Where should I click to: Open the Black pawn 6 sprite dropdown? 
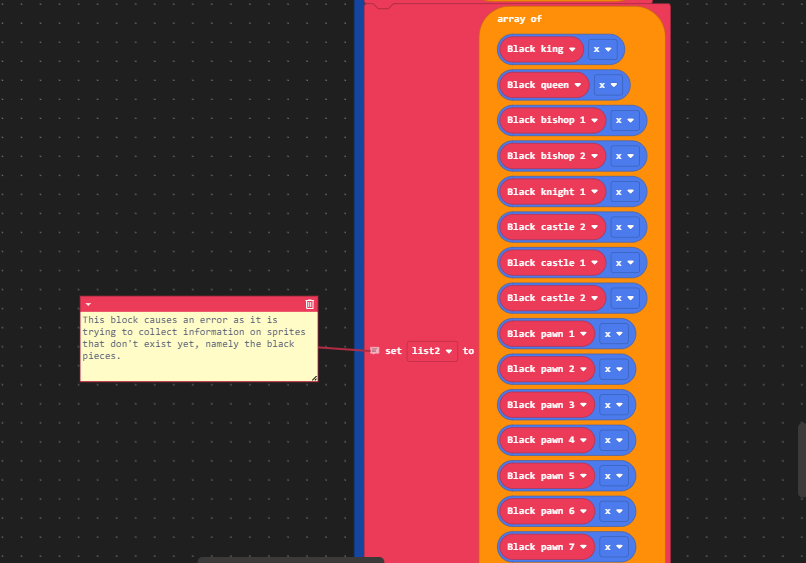pyautogui.click(x=547, y=511)
